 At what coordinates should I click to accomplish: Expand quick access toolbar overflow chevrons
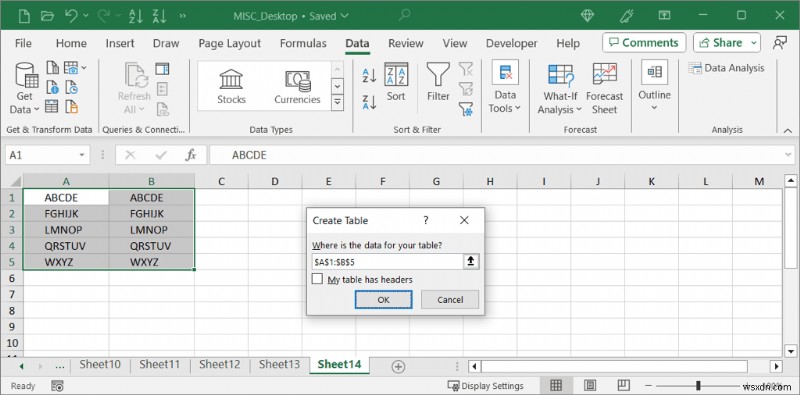[183, 16]
